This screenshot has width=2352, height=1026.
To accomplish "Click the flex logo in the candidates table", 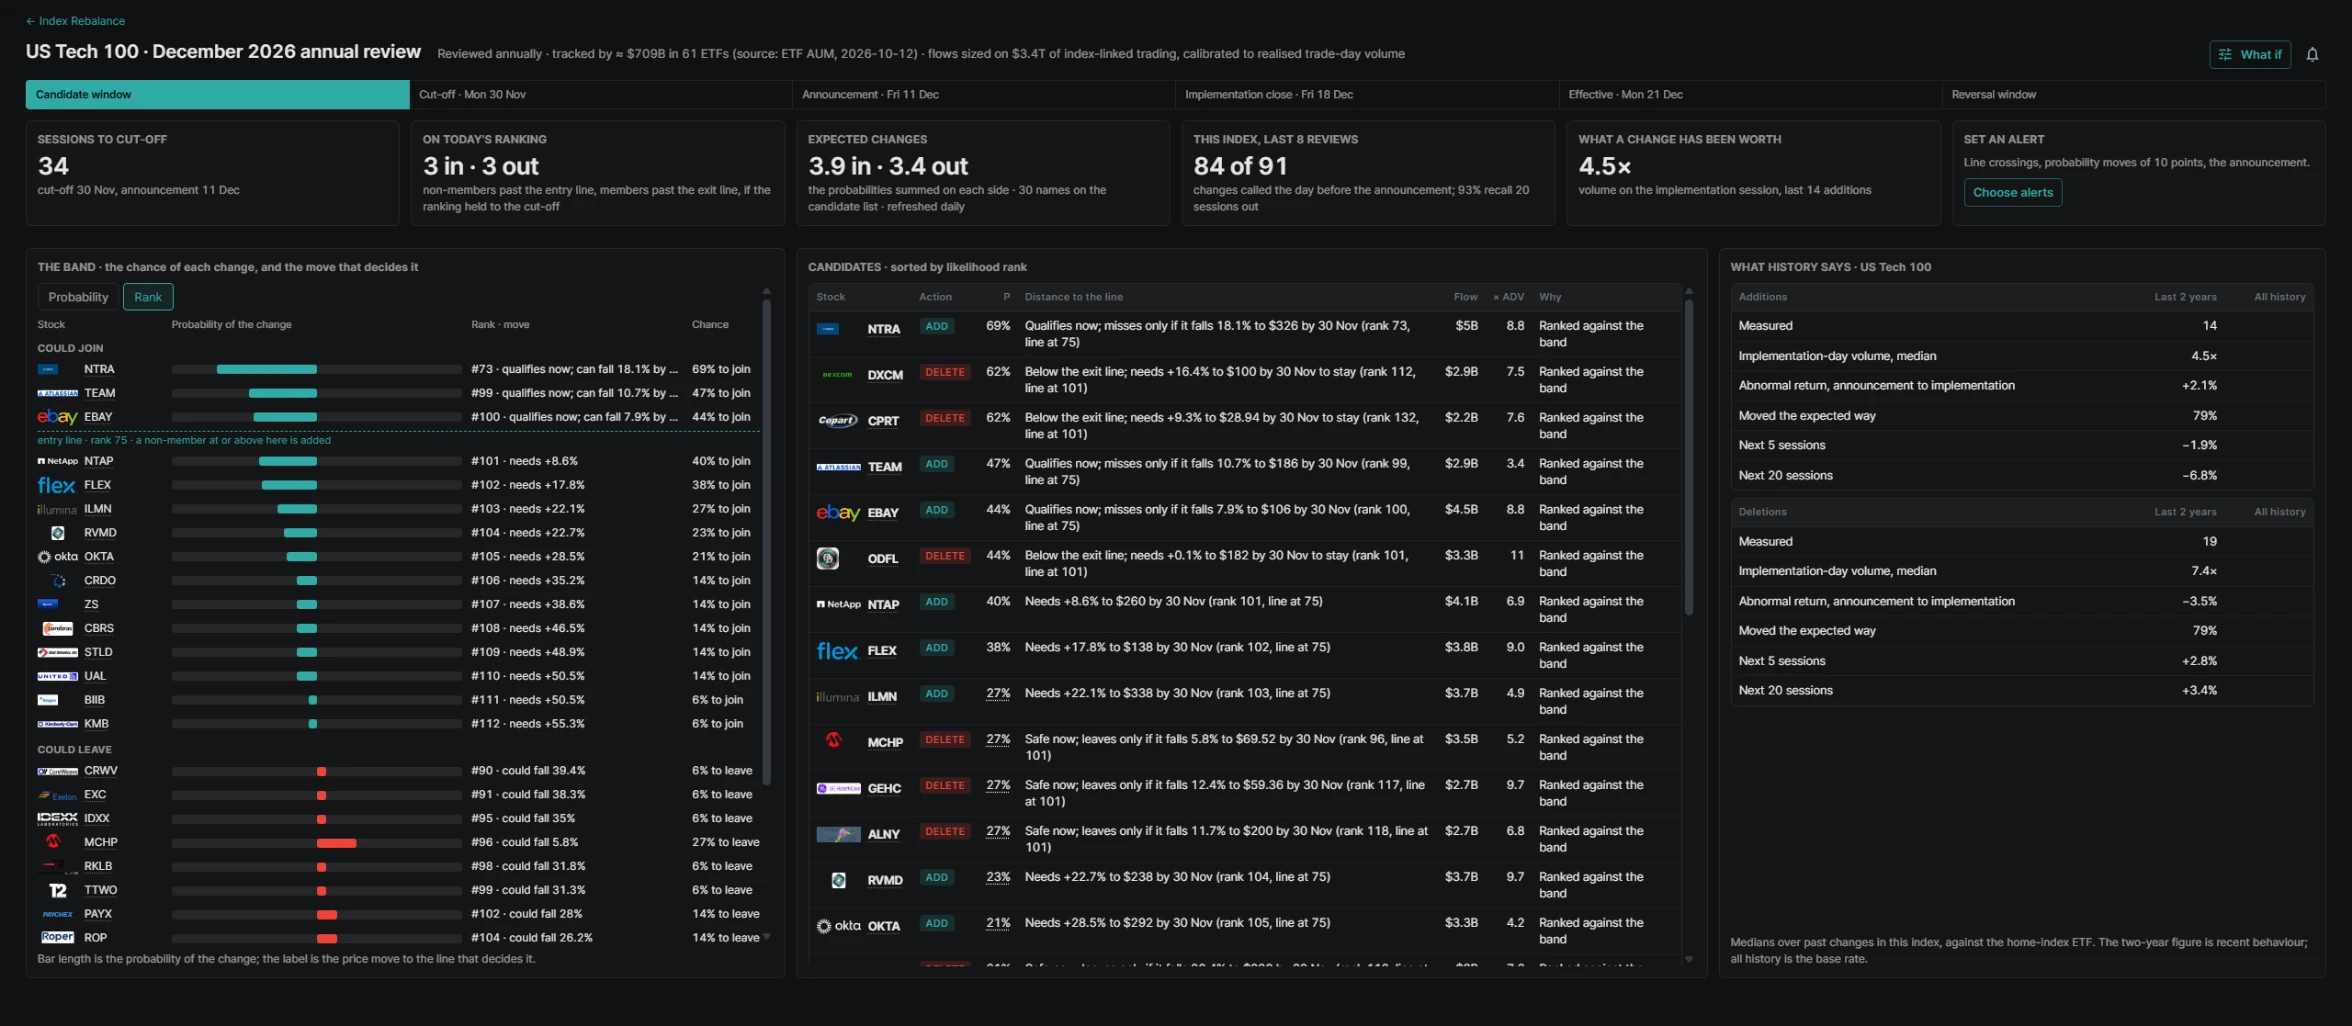I will (x=837, y=651).
